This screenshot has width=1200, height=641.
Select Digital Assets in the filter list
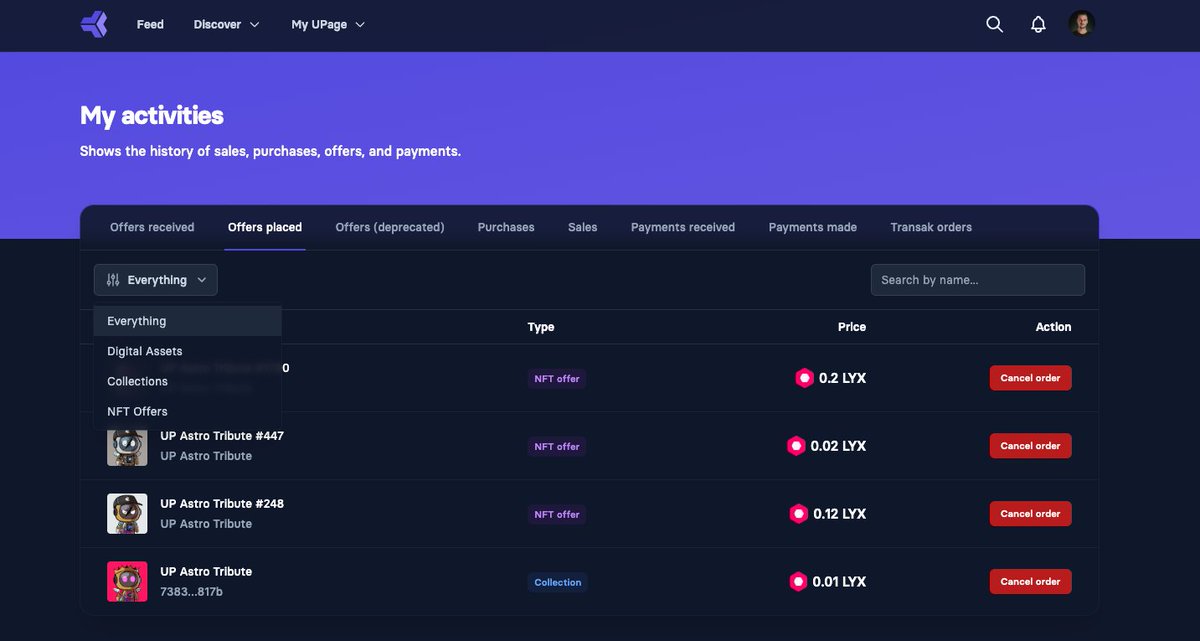(x=188, y=351)
